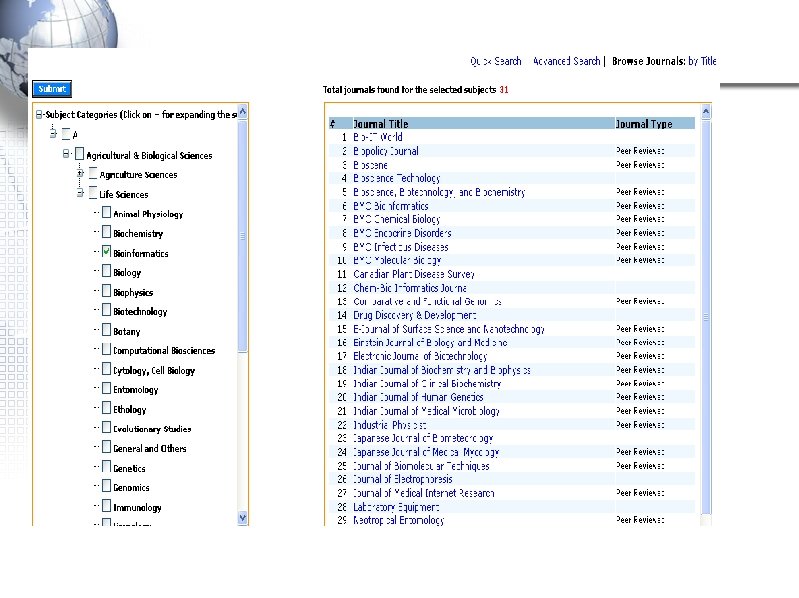Open Bioscience Technology journal

(396, 178)
